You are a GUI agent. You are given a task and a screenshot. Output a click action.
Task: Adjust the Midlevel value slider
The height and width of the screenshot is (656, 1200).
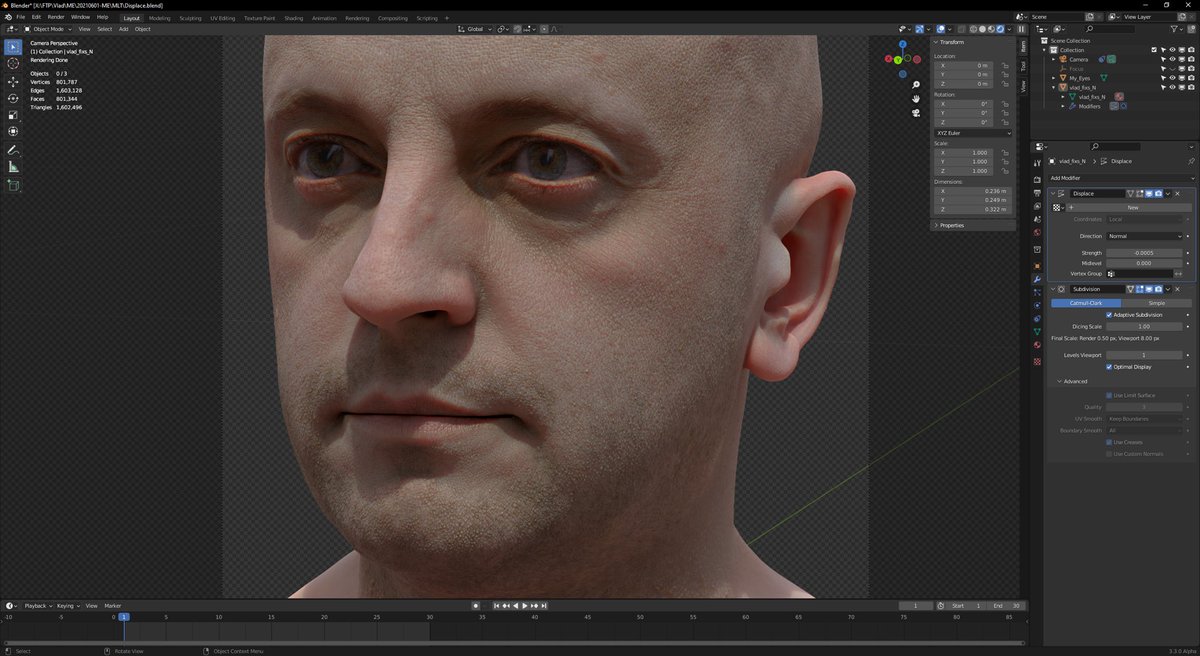click(1146, 263)
